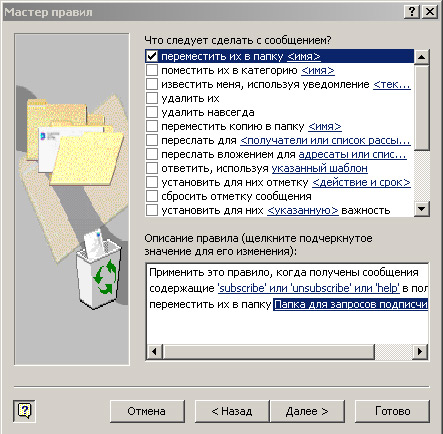Click <имя> link in 'переместить их в папку'

pos(304,57)
